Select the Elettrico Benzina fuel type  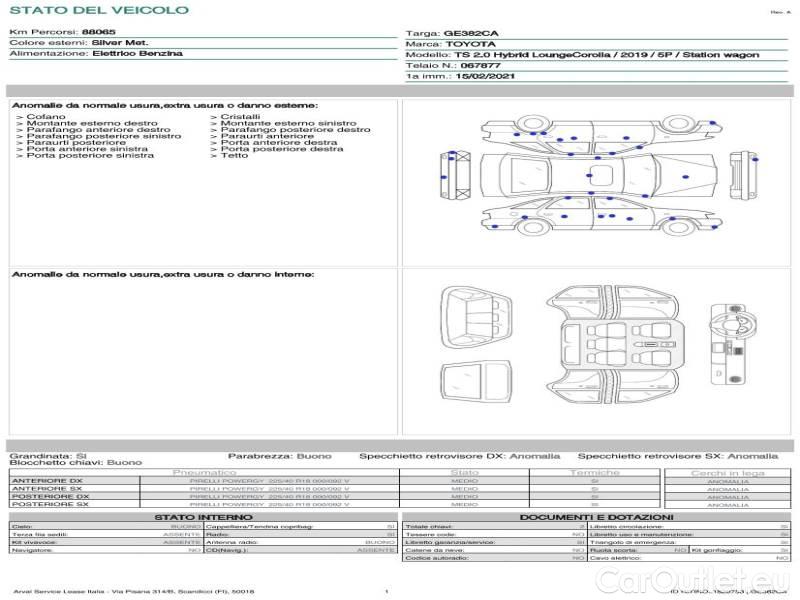click(x=137, y=54)
